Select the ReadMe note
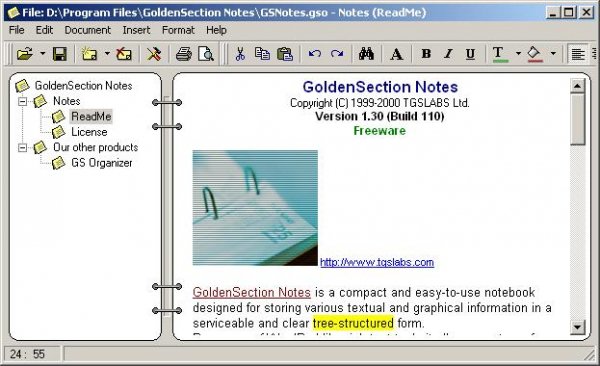 point(91,116)
